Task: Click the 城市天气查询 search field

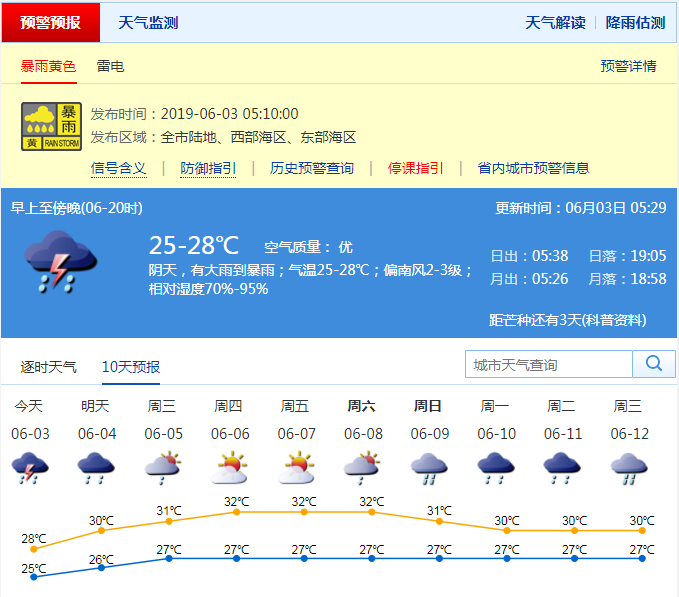Action: [549, 365]
